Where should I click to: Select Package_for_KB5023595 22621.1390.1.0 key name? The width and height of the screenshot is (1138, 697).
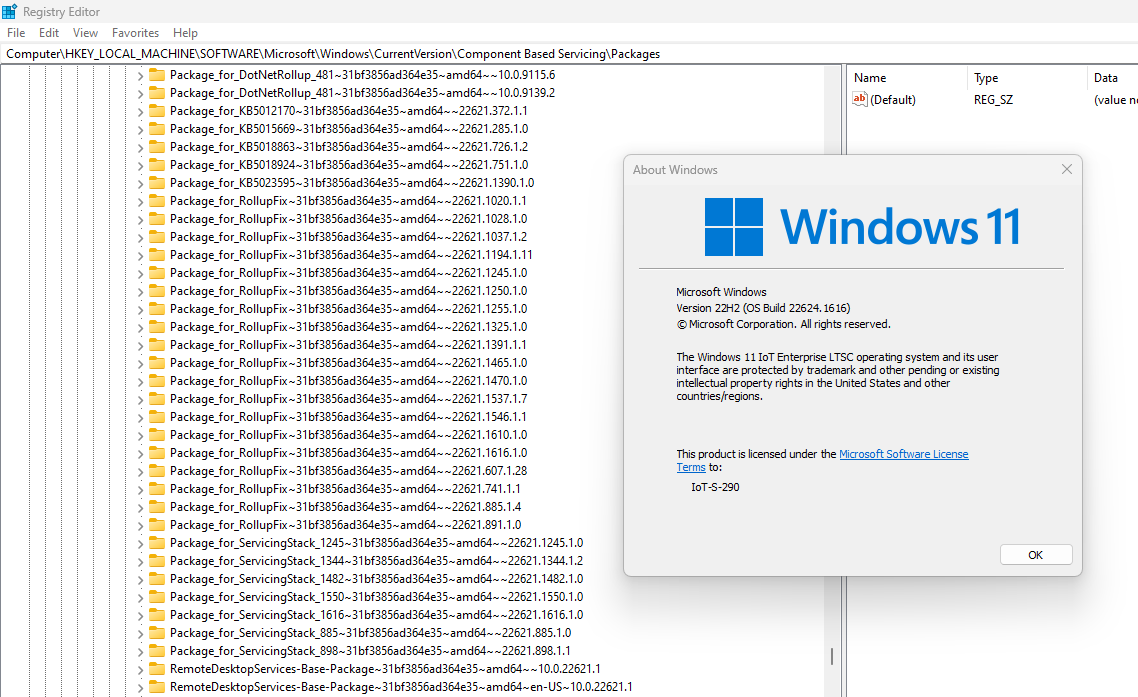(352, 183)
